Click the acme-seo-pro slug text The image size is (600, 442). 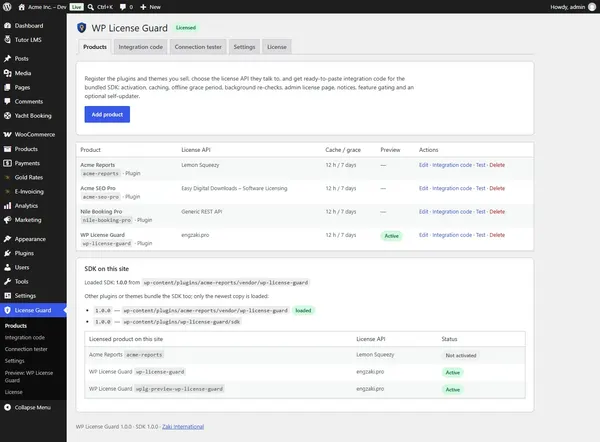coord(101,197)
